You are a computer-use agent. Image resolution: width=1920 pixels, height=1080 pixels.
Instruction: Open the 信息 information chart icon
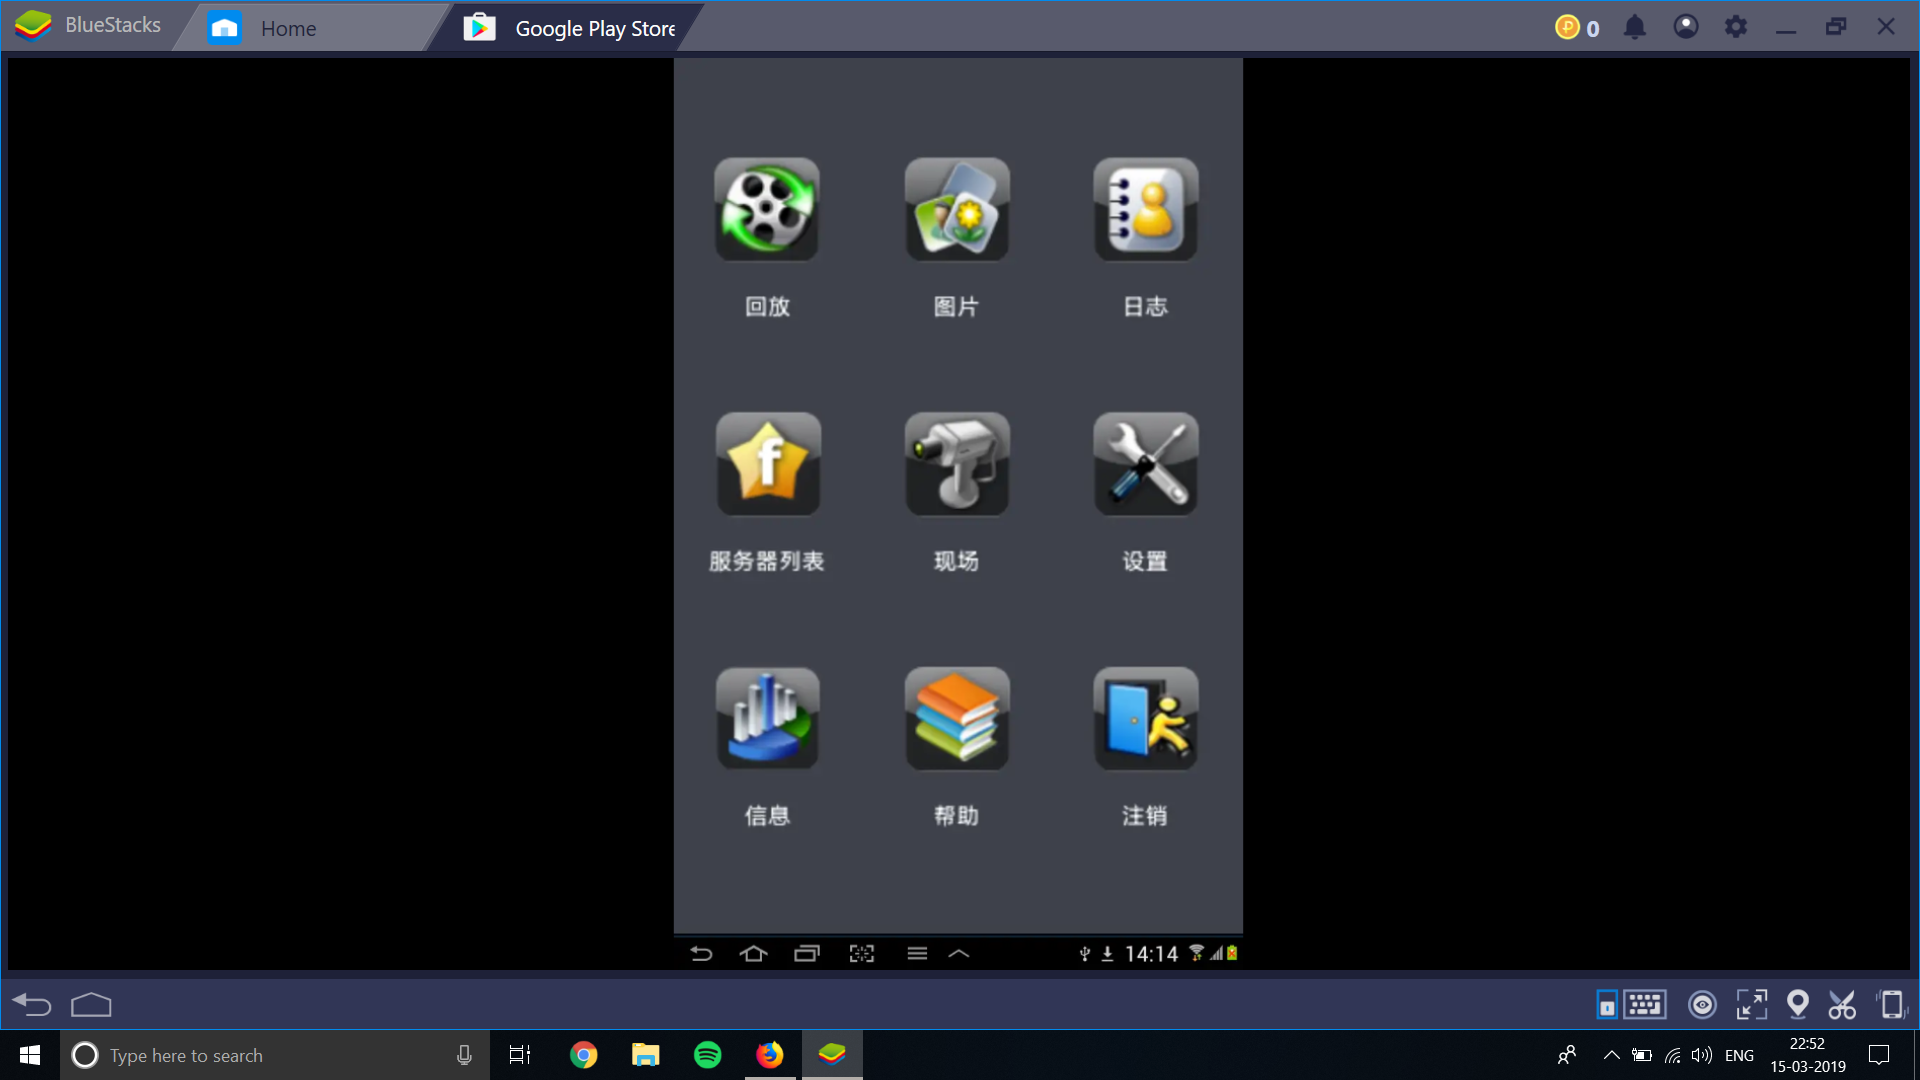(x=767, y=719)
